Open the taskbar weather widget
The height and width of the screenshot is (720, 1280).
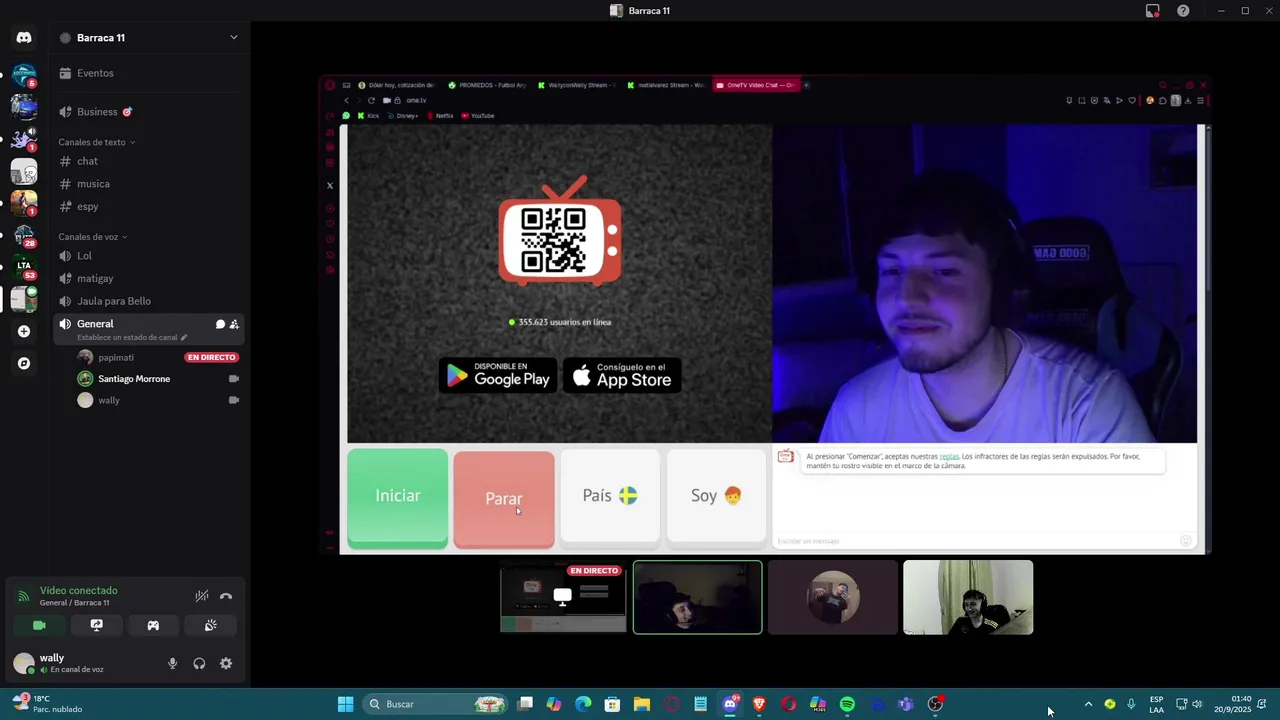pos(48,704)
